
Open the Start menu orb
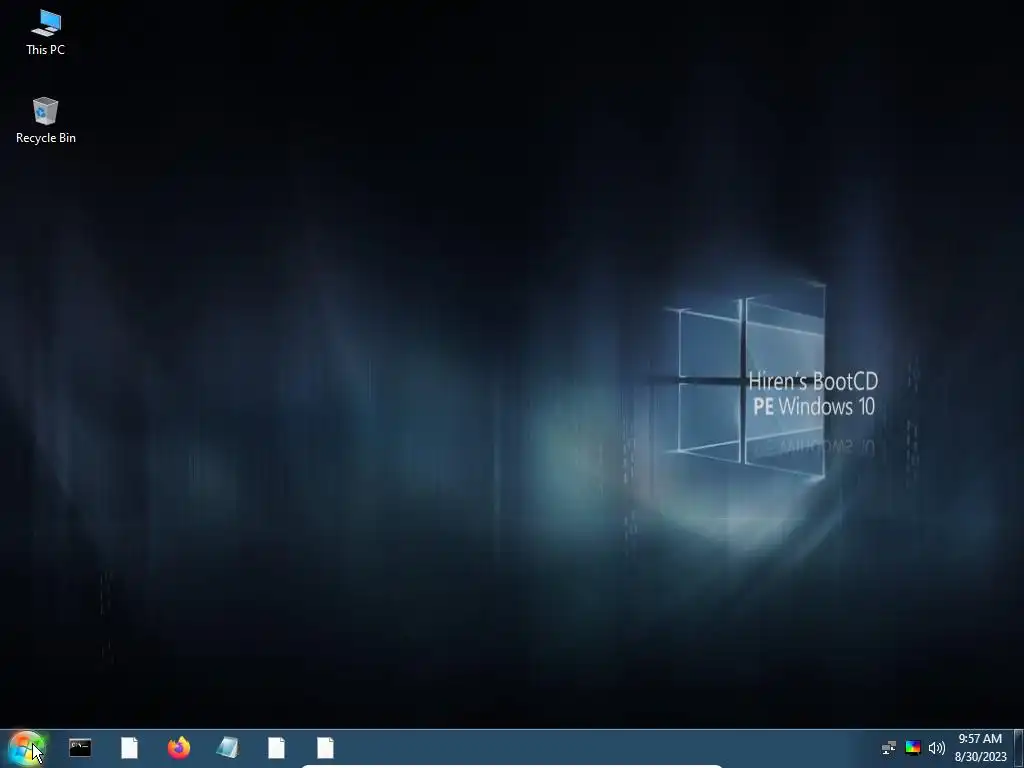pyautogui.click(x=26, y=748)
